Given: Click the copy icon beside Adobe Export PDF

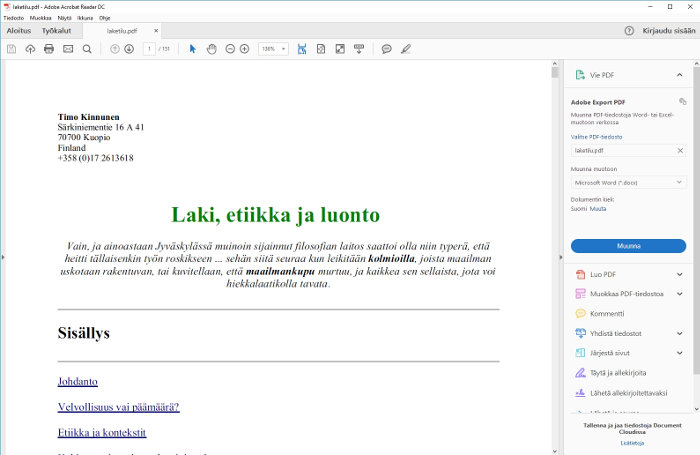Looking at the screenshot, I should (x=682, y=102).
